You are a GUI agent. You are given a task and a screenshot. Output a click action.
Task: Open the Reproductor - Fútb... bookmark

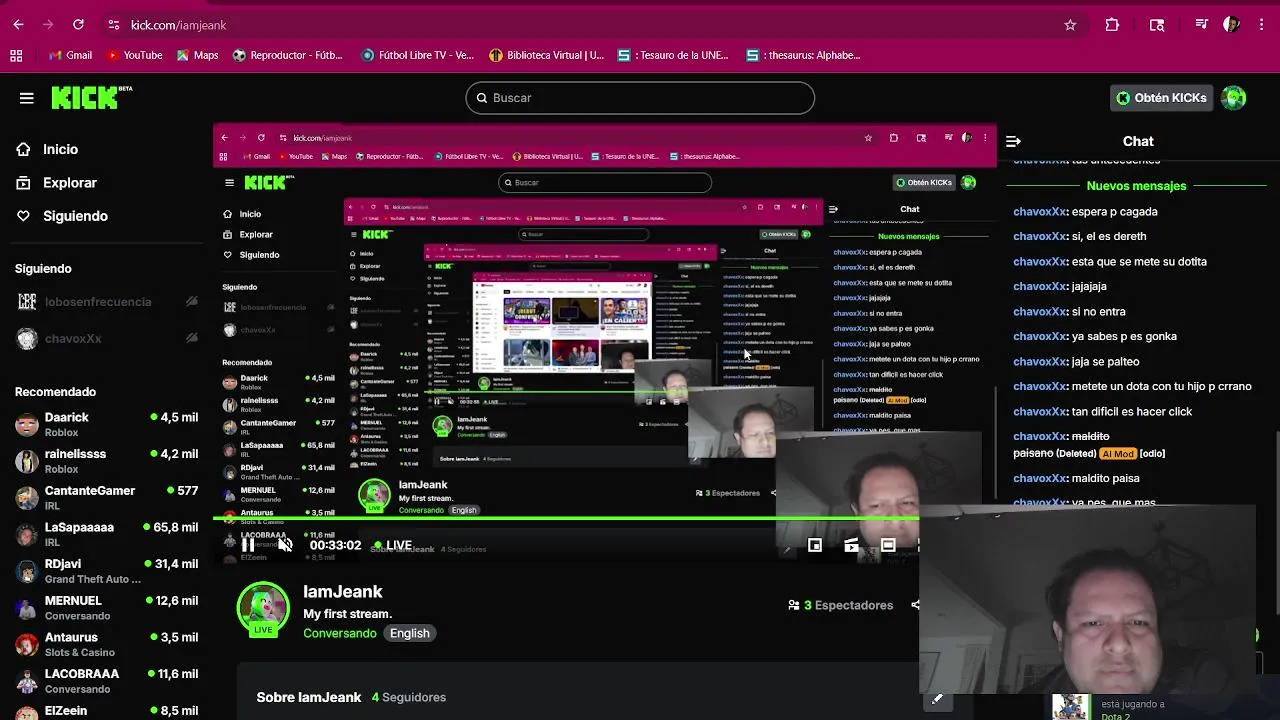tap(288, 55)
